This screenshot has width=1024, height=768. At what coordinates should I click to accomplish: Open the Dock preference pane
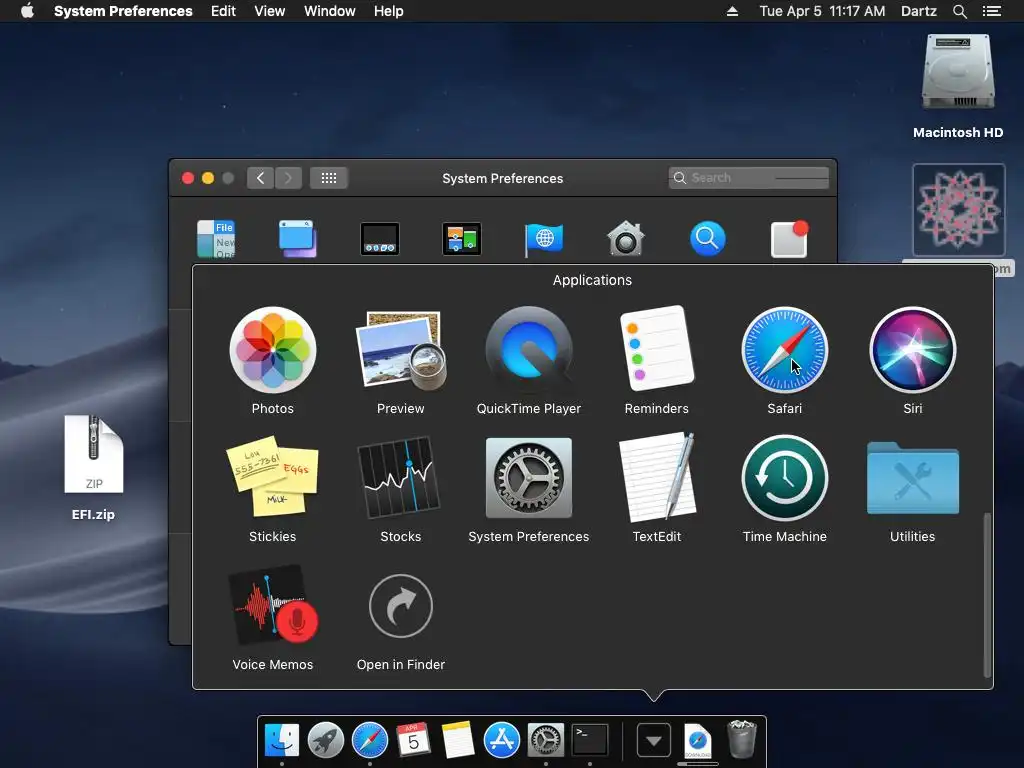379,239
